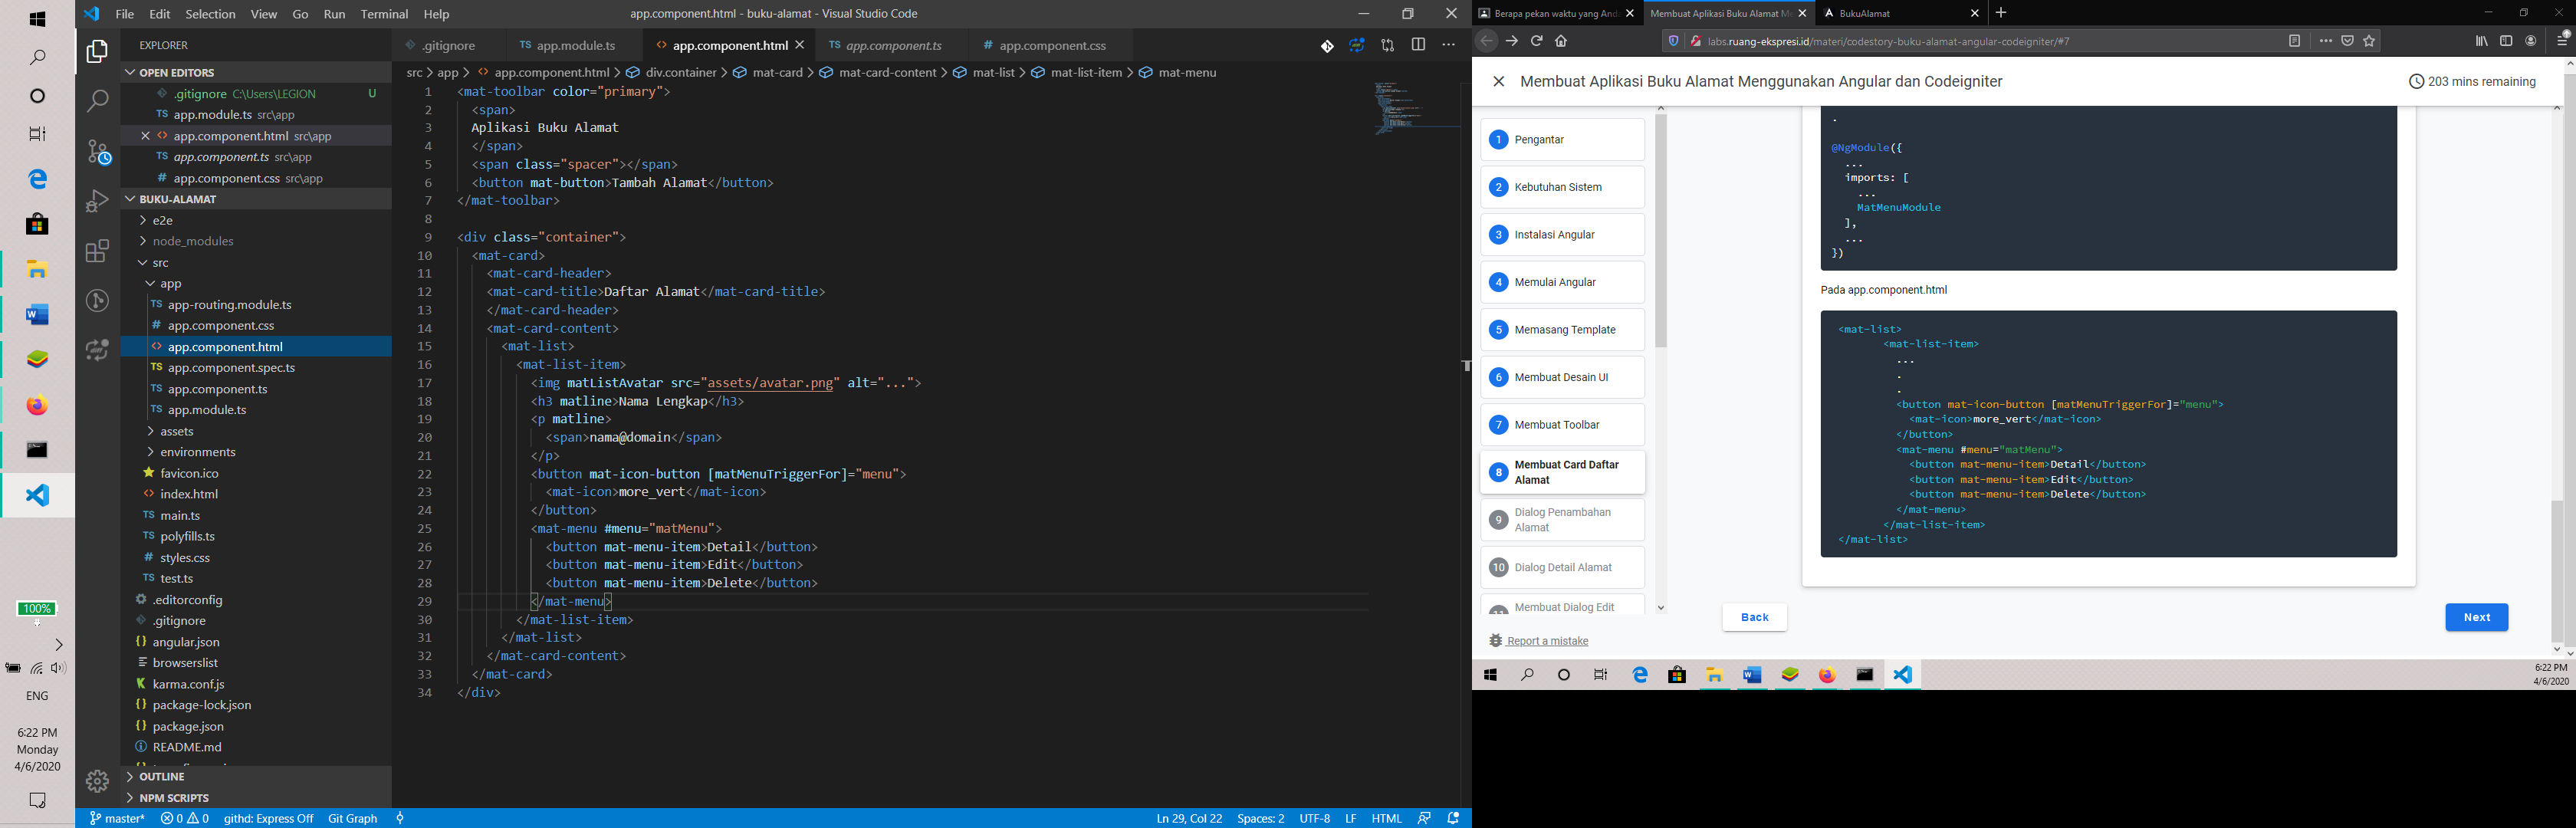The width and height of the screenshot is (2576, 828).
Task: Open the Firefox hamburger menu
Action: [x=2562, y=40]
